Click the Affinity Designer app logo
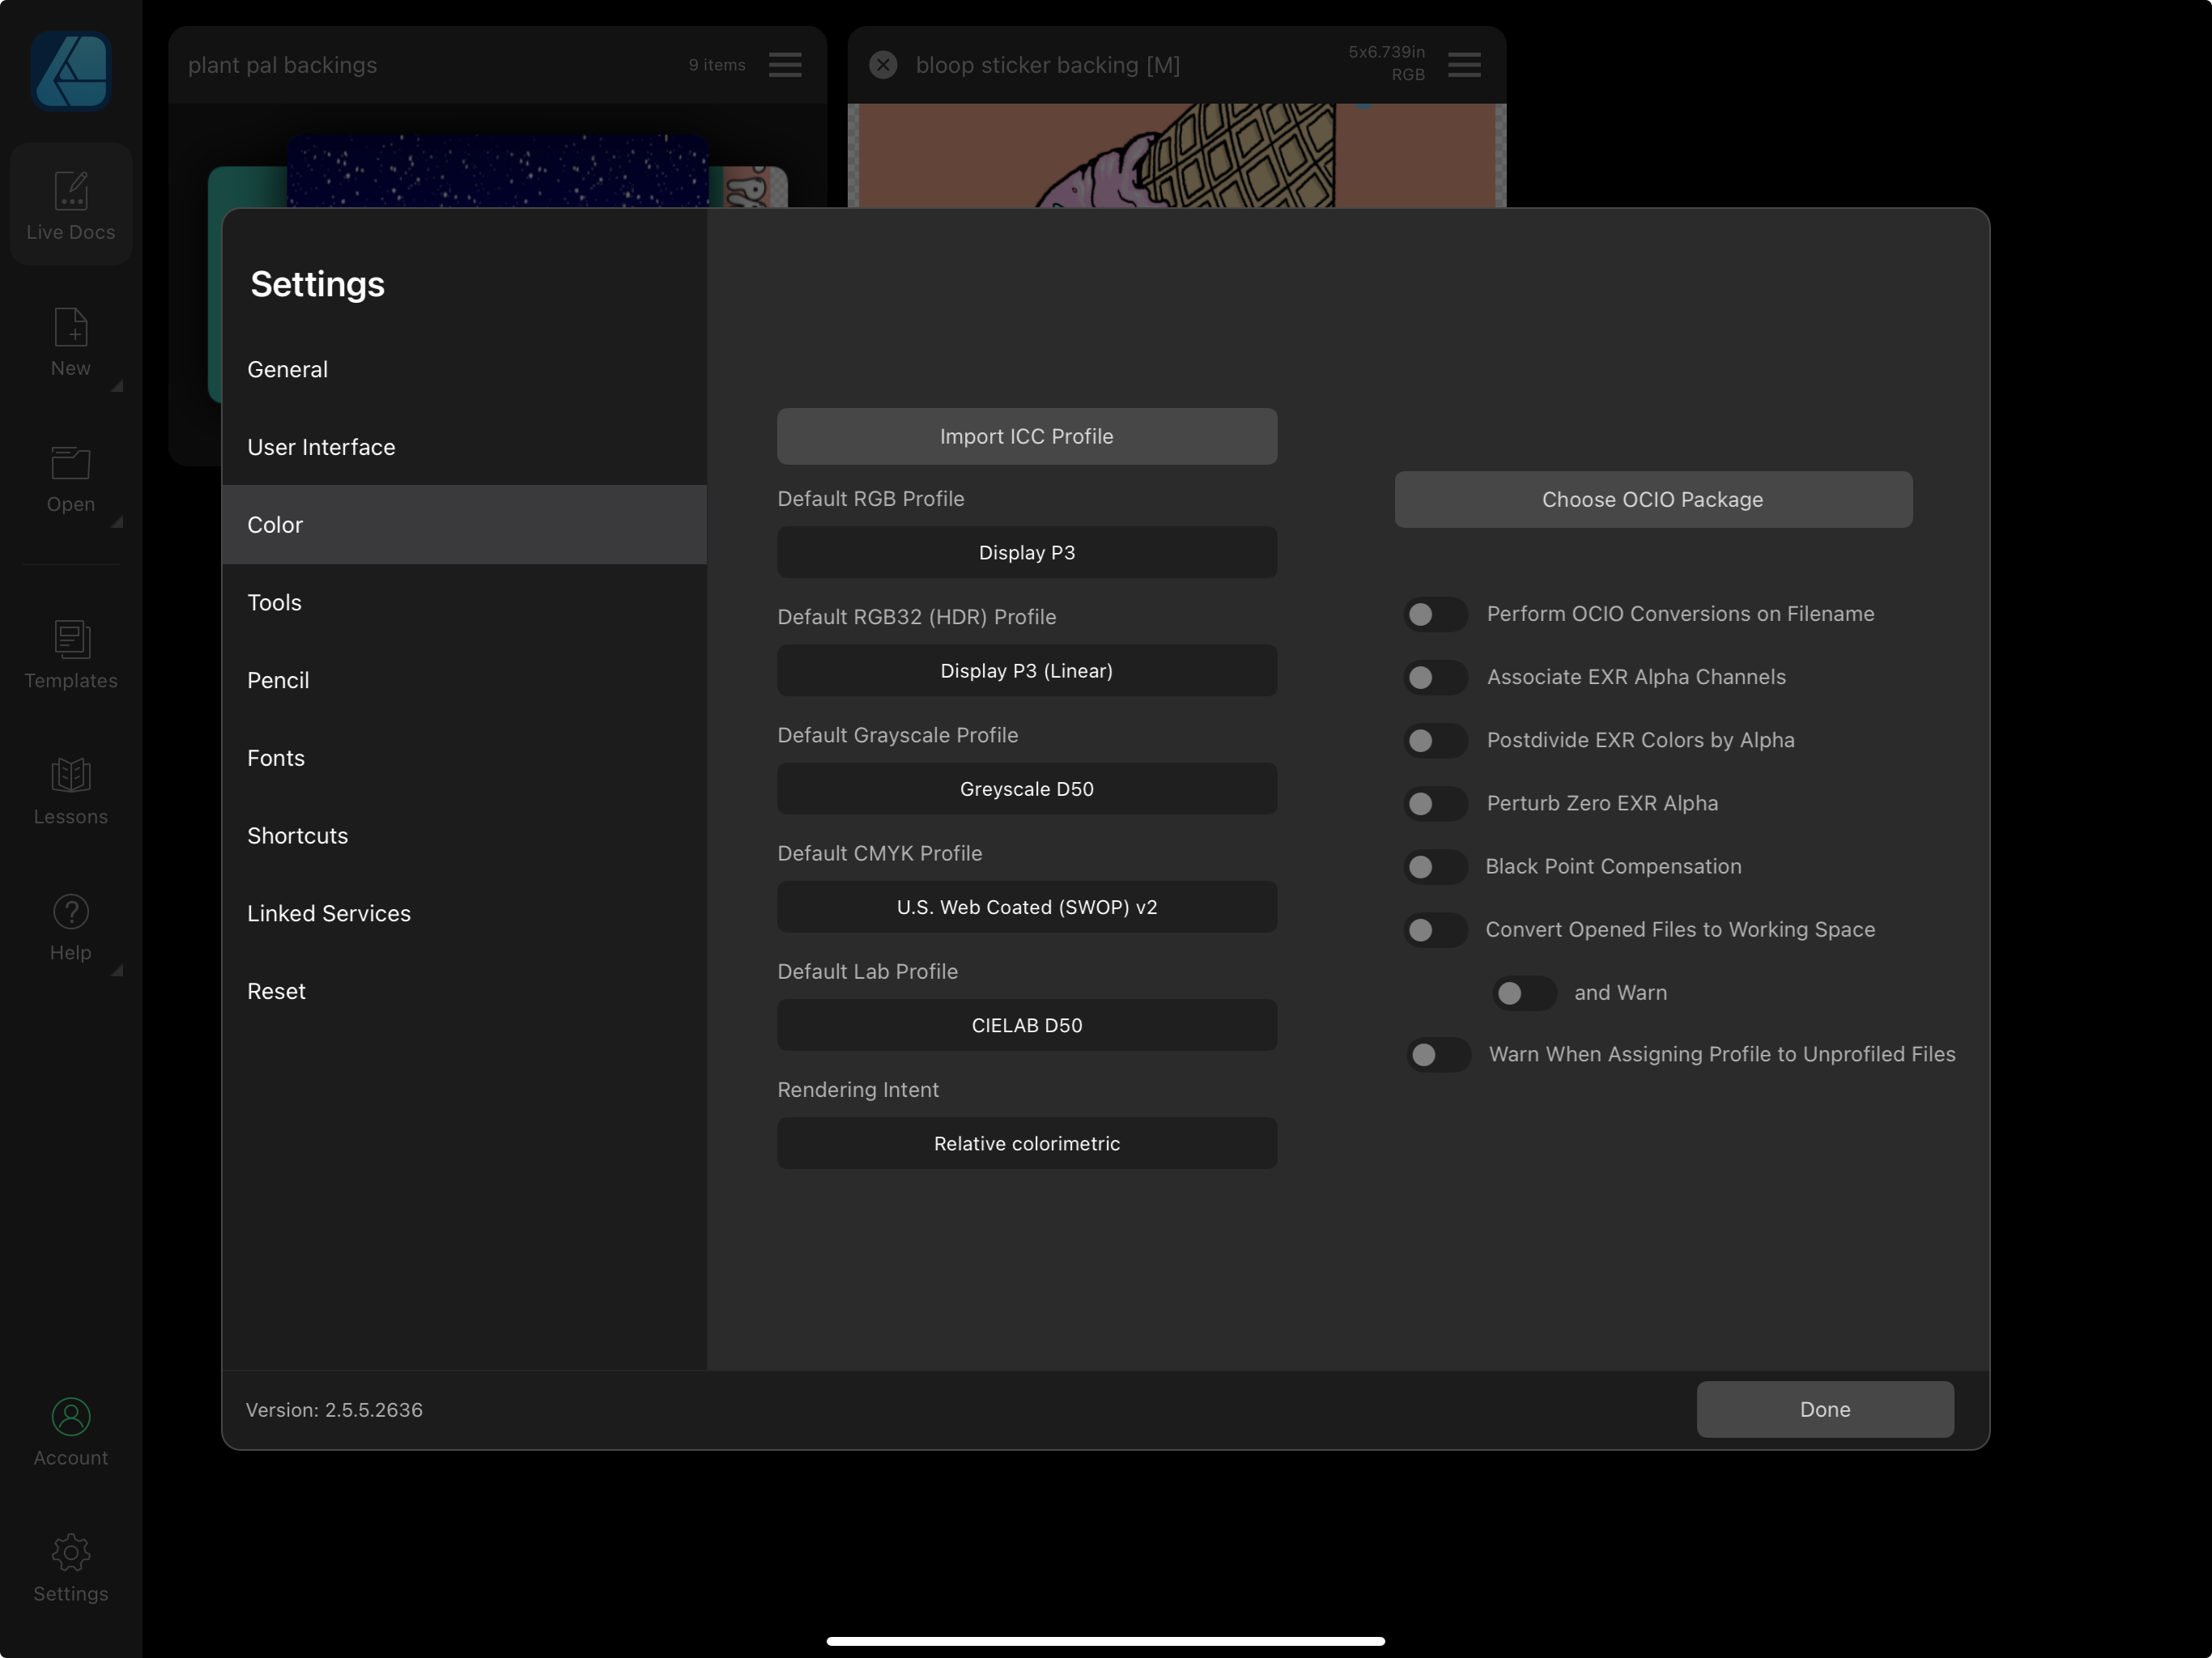The width and height of the screenshot is (2212, 1658). [70, 71]
